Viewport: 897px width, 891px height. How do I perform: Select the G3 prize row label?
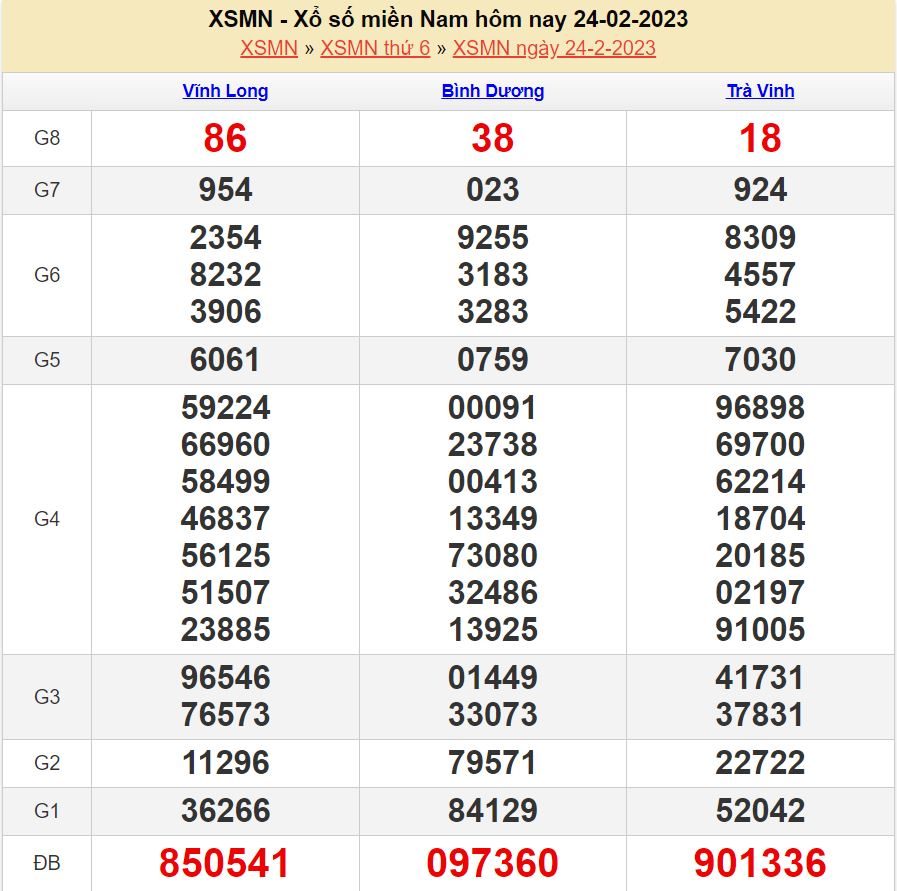pyautogui.click(x=47, y=697)
